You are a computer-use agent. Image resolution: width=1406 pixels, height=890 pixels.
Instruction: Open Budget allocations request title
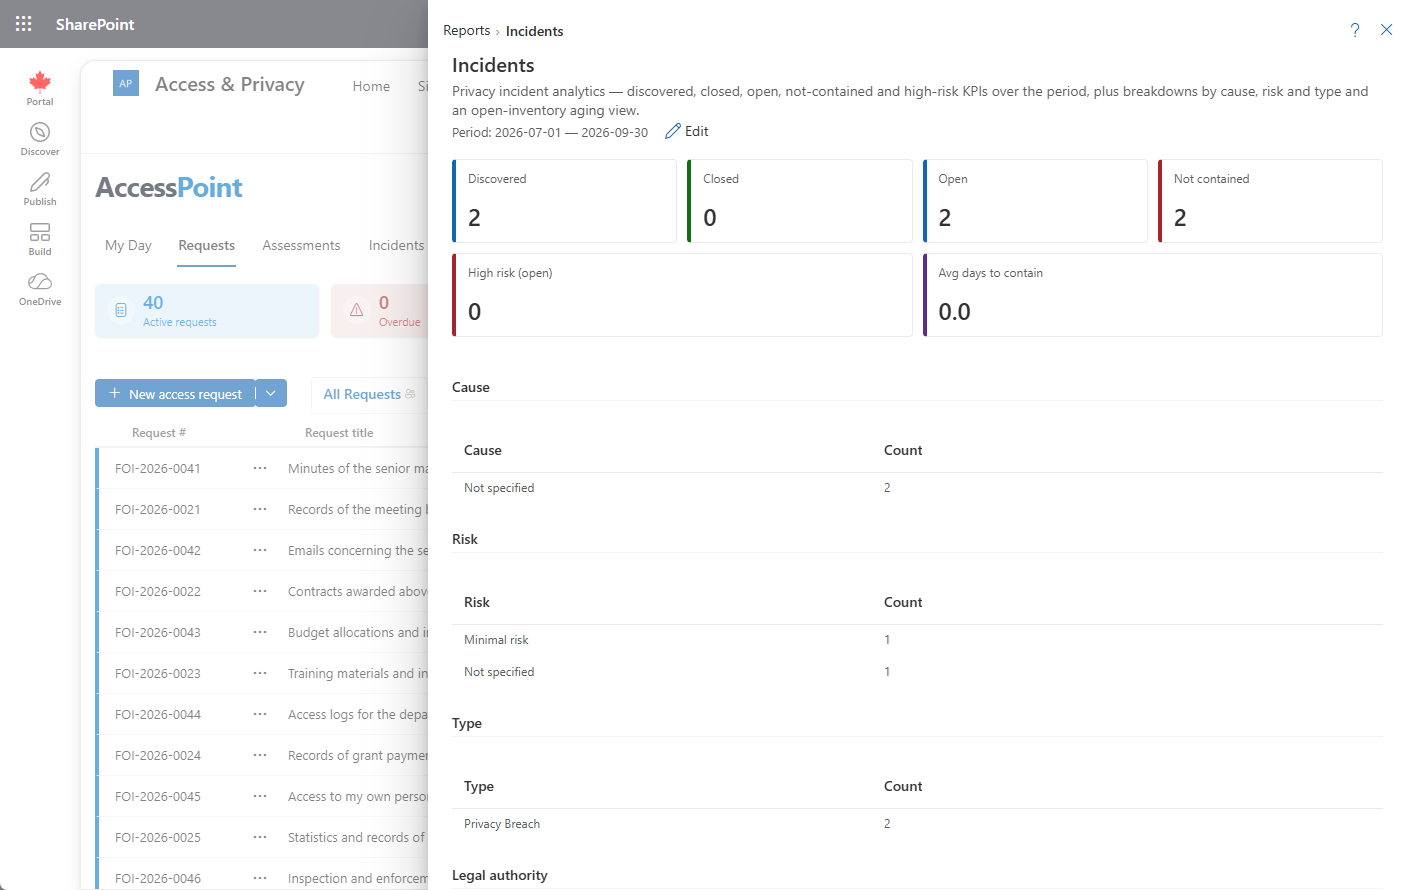[358, 632]
